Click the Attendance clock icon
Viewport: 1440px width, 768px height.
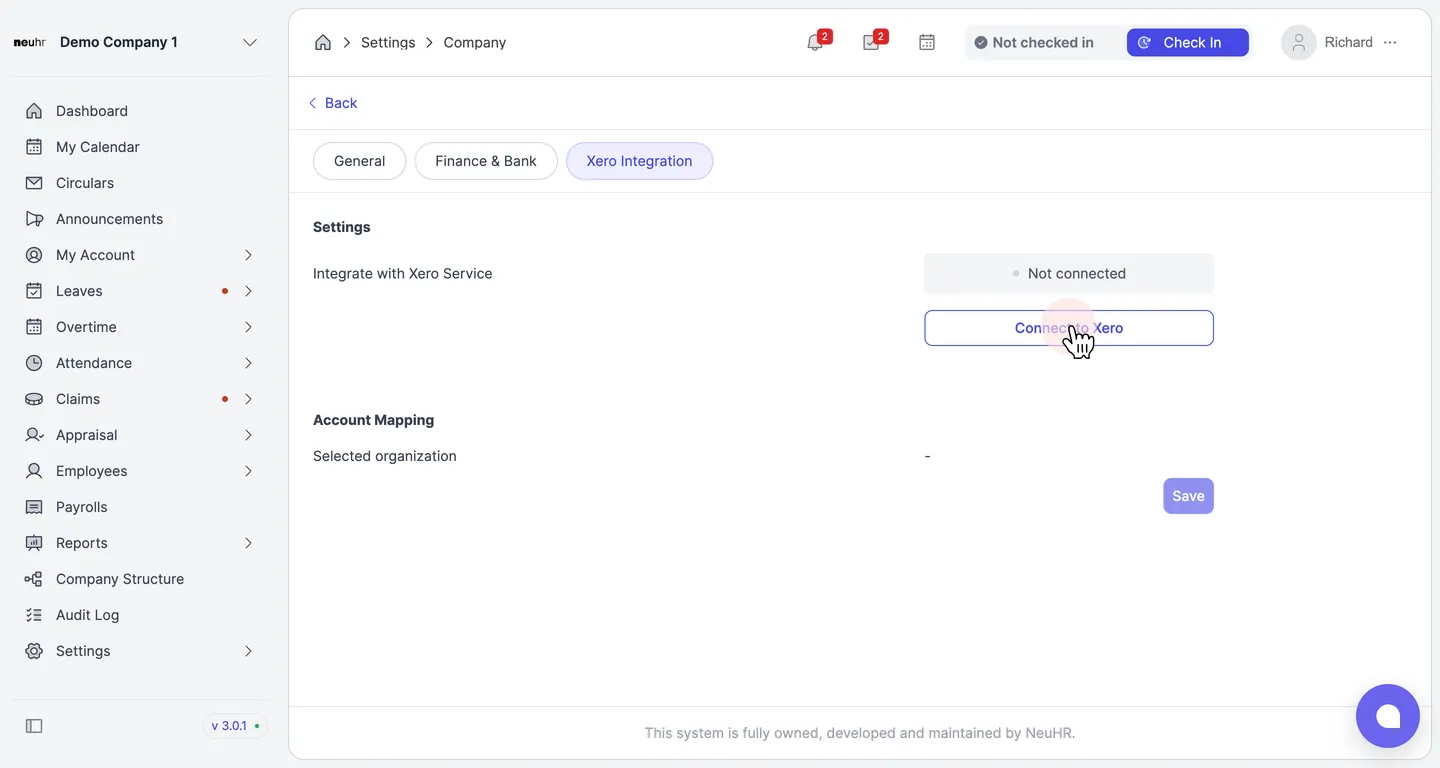point(34,363)
